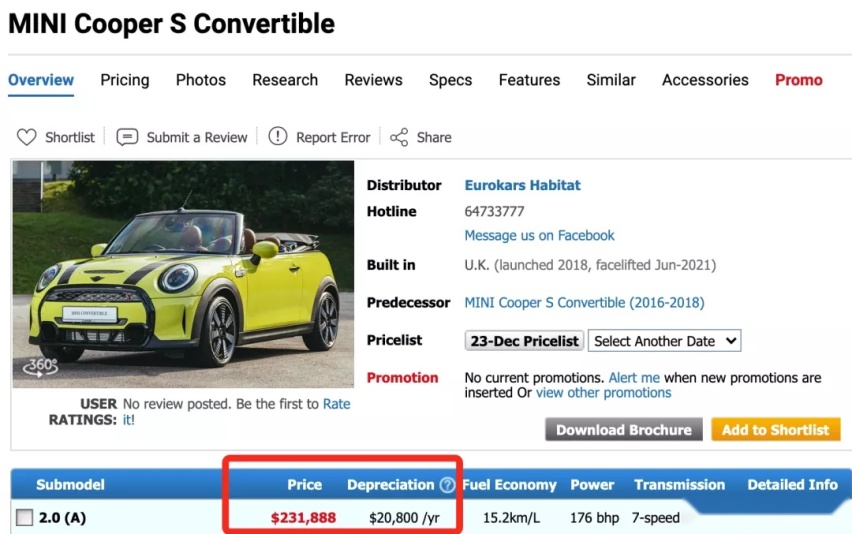Click the Transmission column header

pyautogui.click(x=679, y=485)
